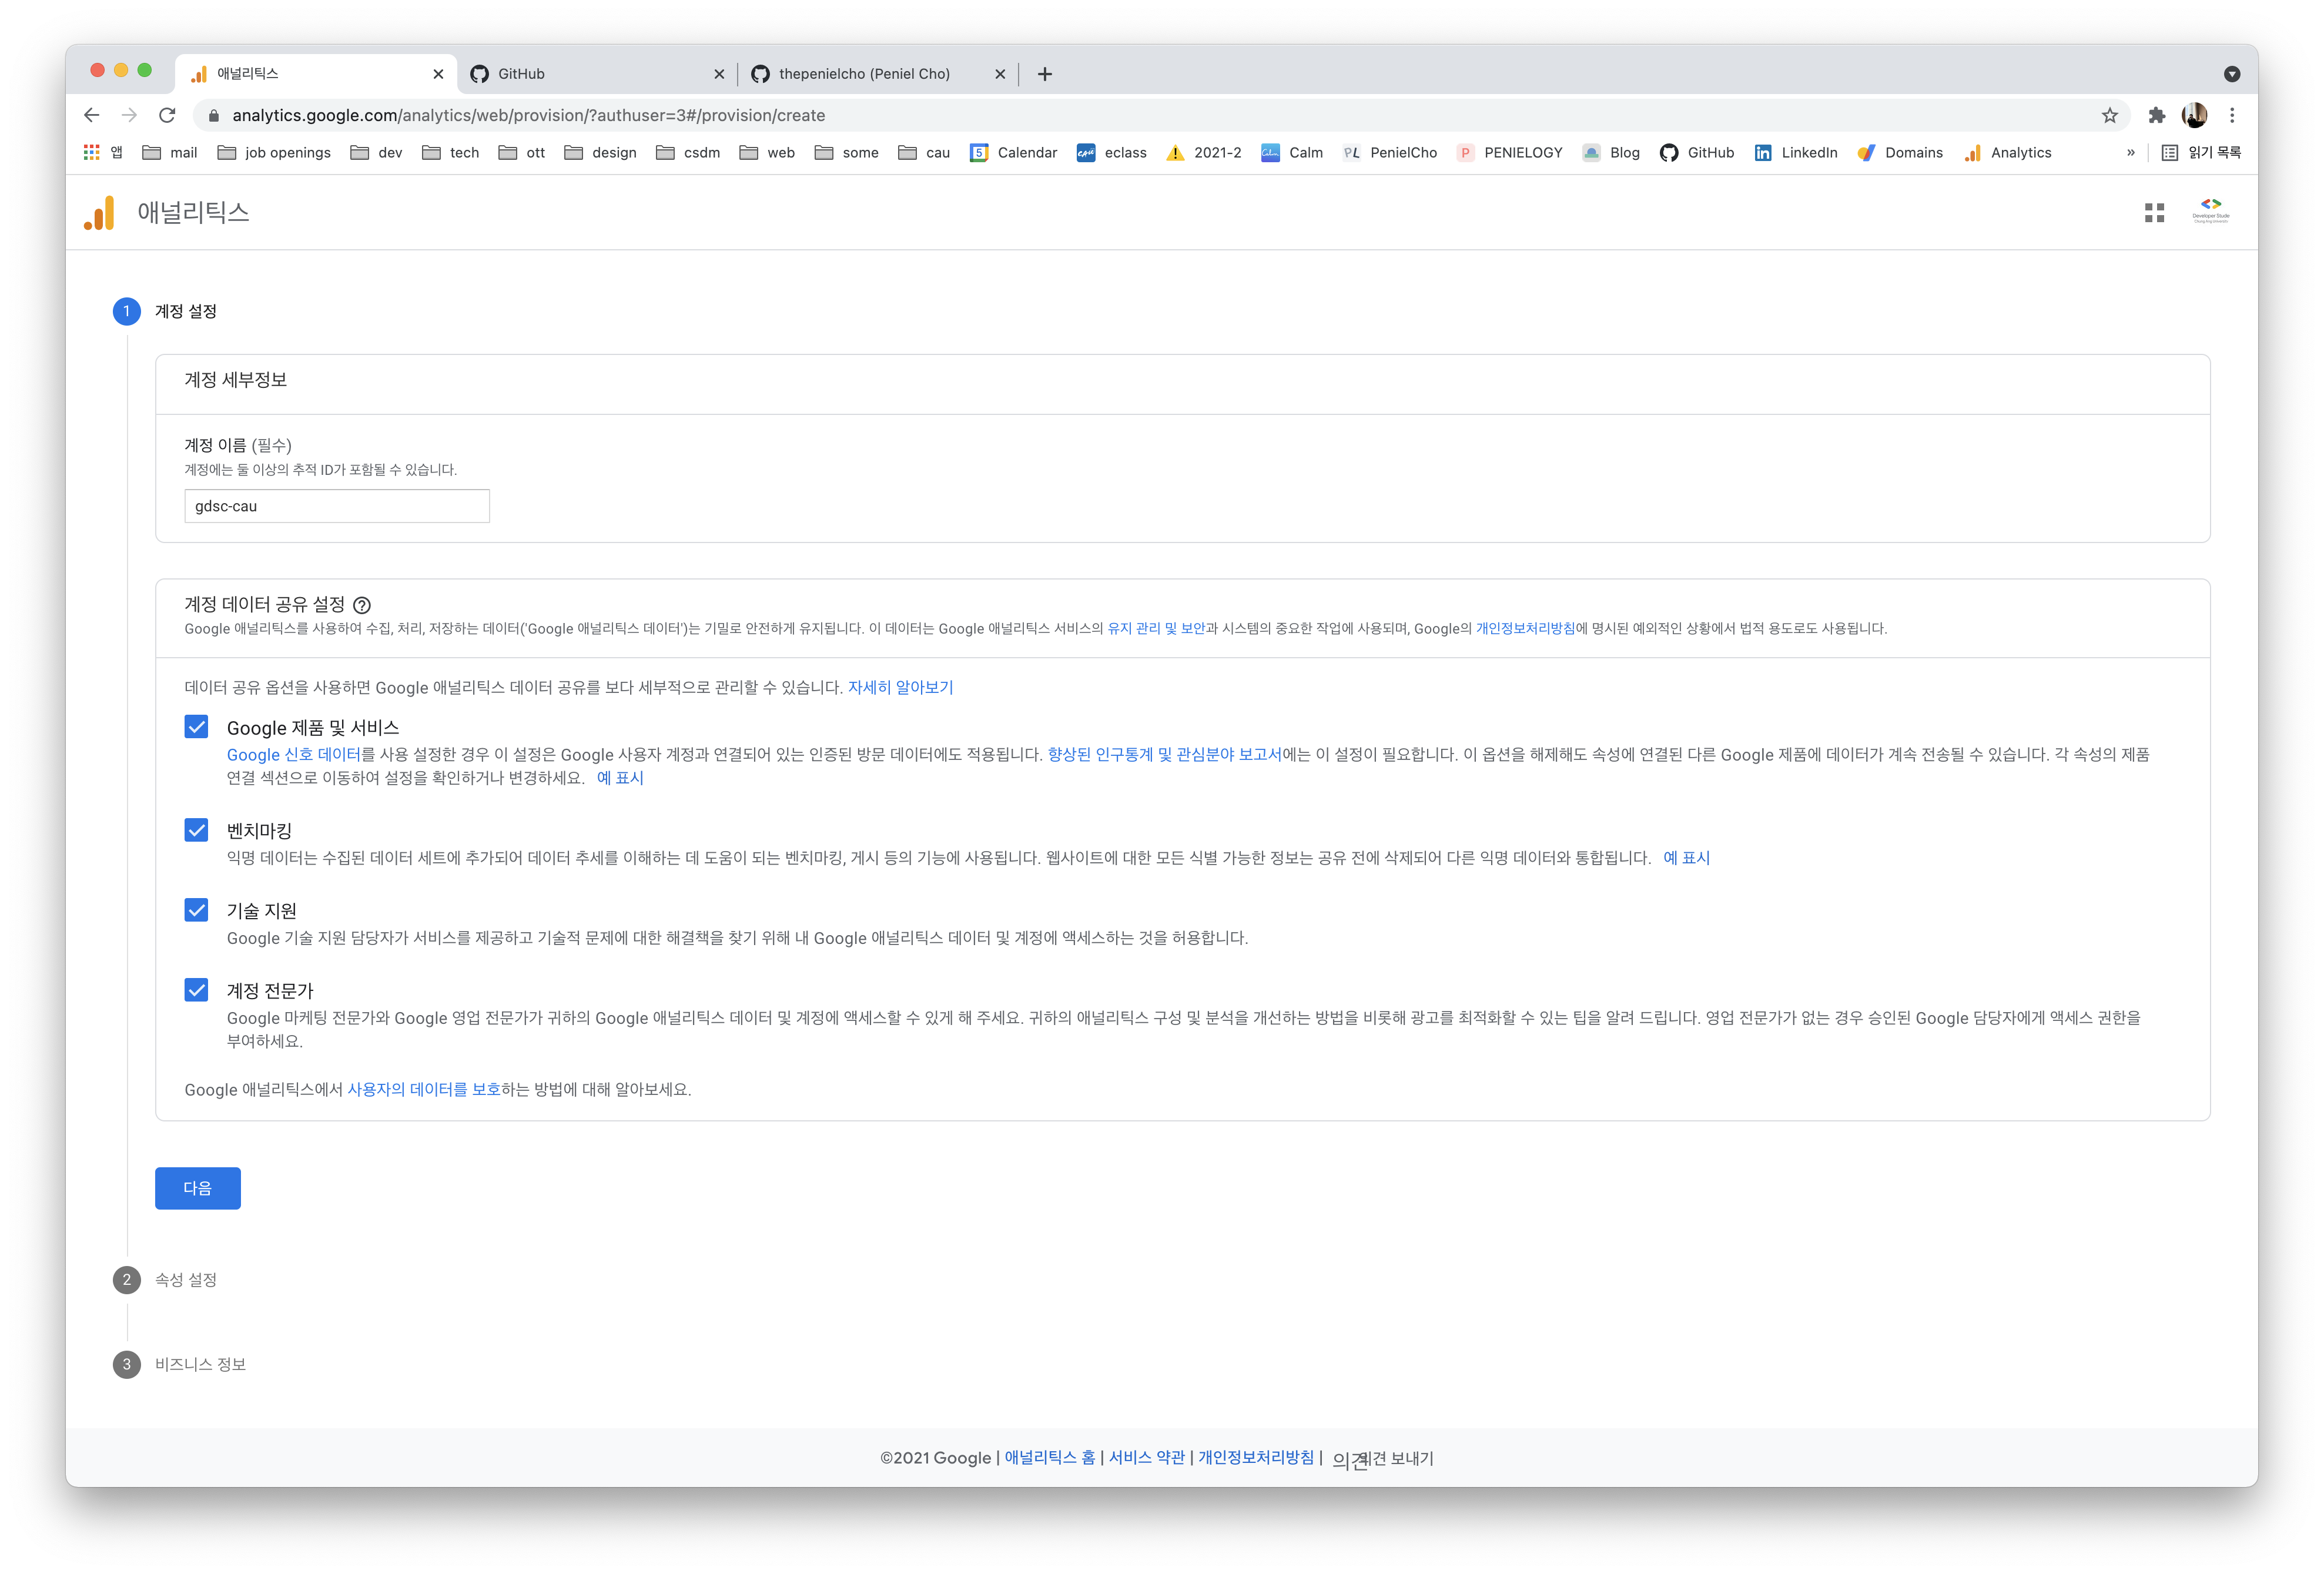Image resolution: width=2324 pixels, height=1574 pixels.
Task: Open the Chrome three-dot menu
Action: [x=2232, y=115]
